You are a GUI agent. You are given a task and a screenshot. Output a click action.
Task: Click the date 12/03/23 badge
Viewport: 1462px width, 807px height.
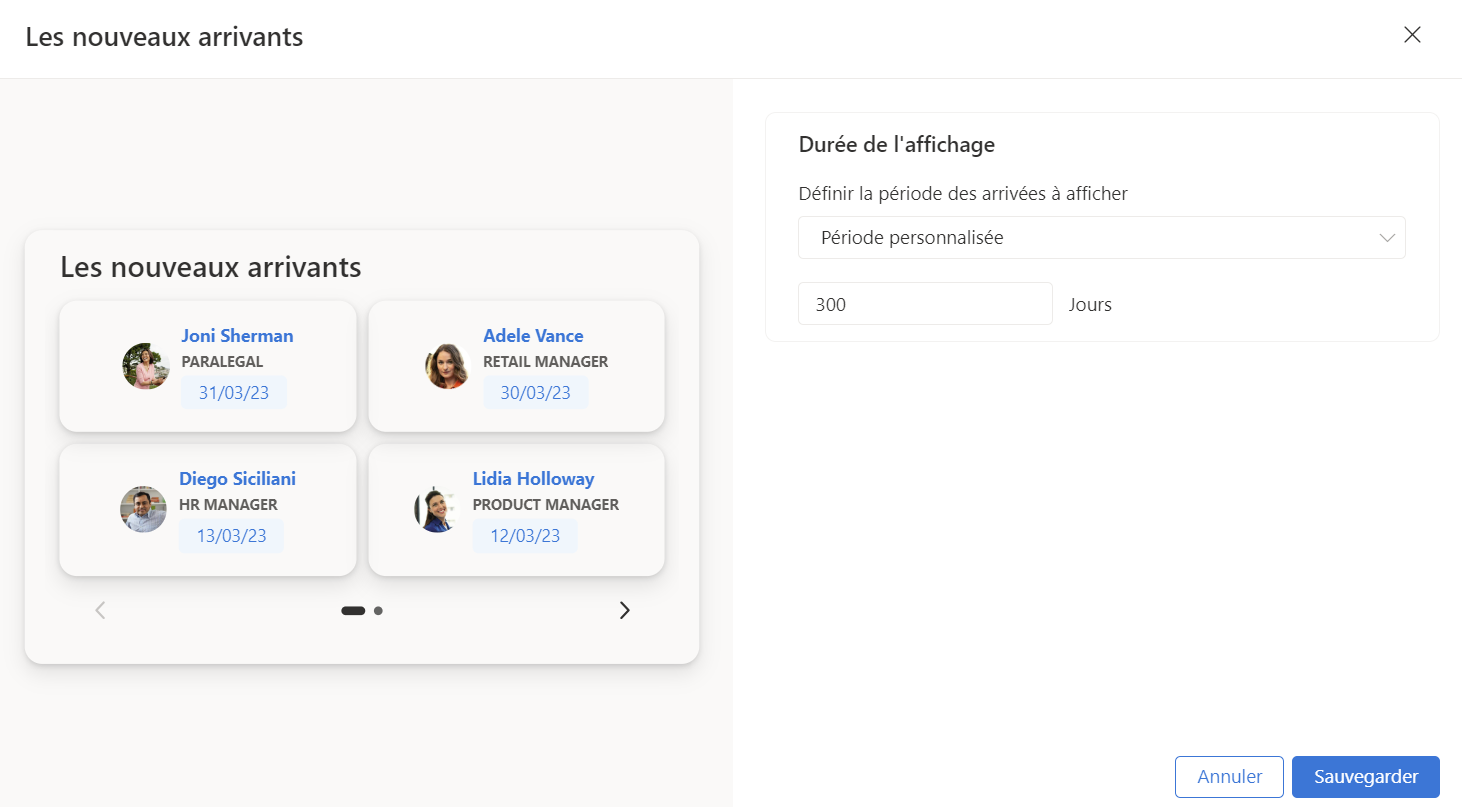[525, 536]
